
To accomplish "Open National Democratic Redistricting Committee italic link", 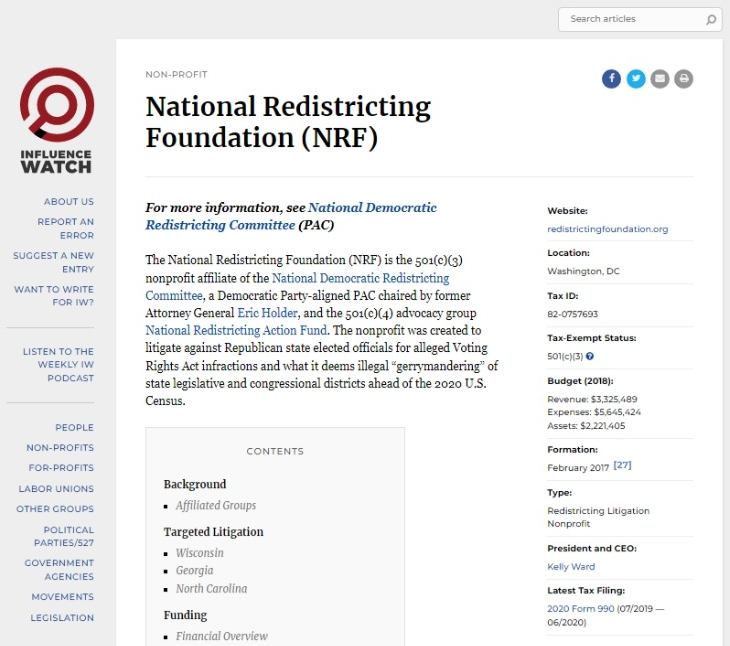I will tap(291, 216).
